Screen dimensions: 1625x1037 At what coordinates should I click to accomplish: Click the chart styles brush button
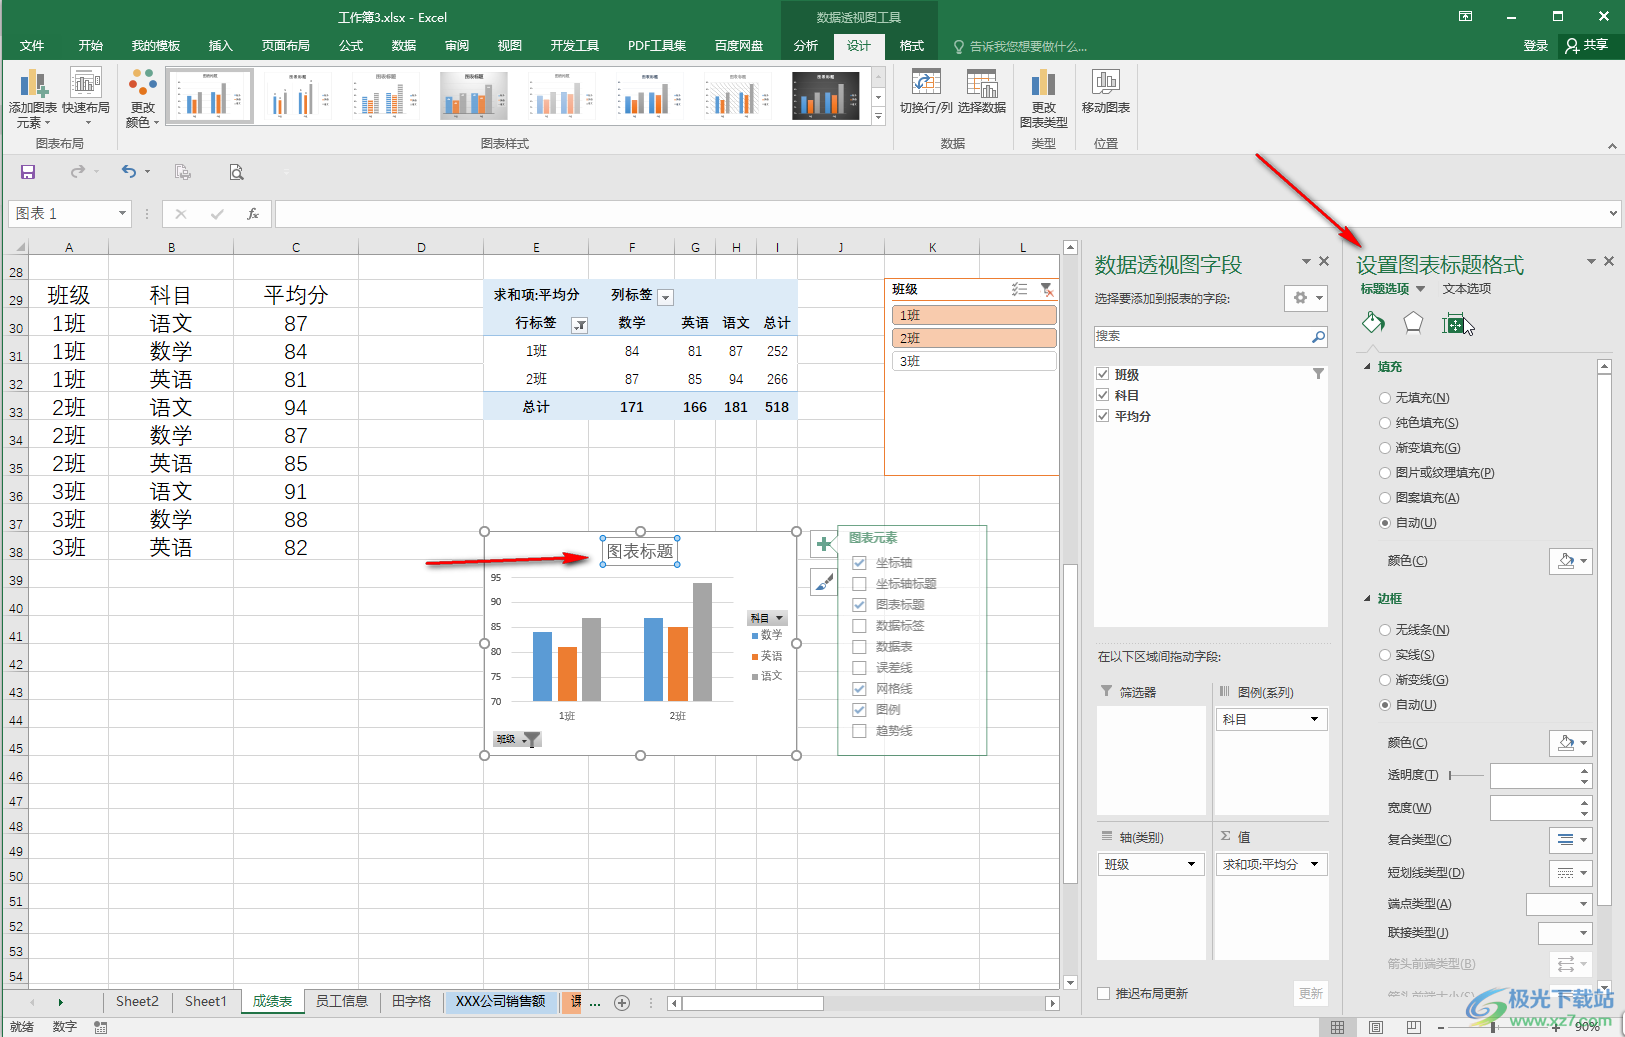(823, 581)
